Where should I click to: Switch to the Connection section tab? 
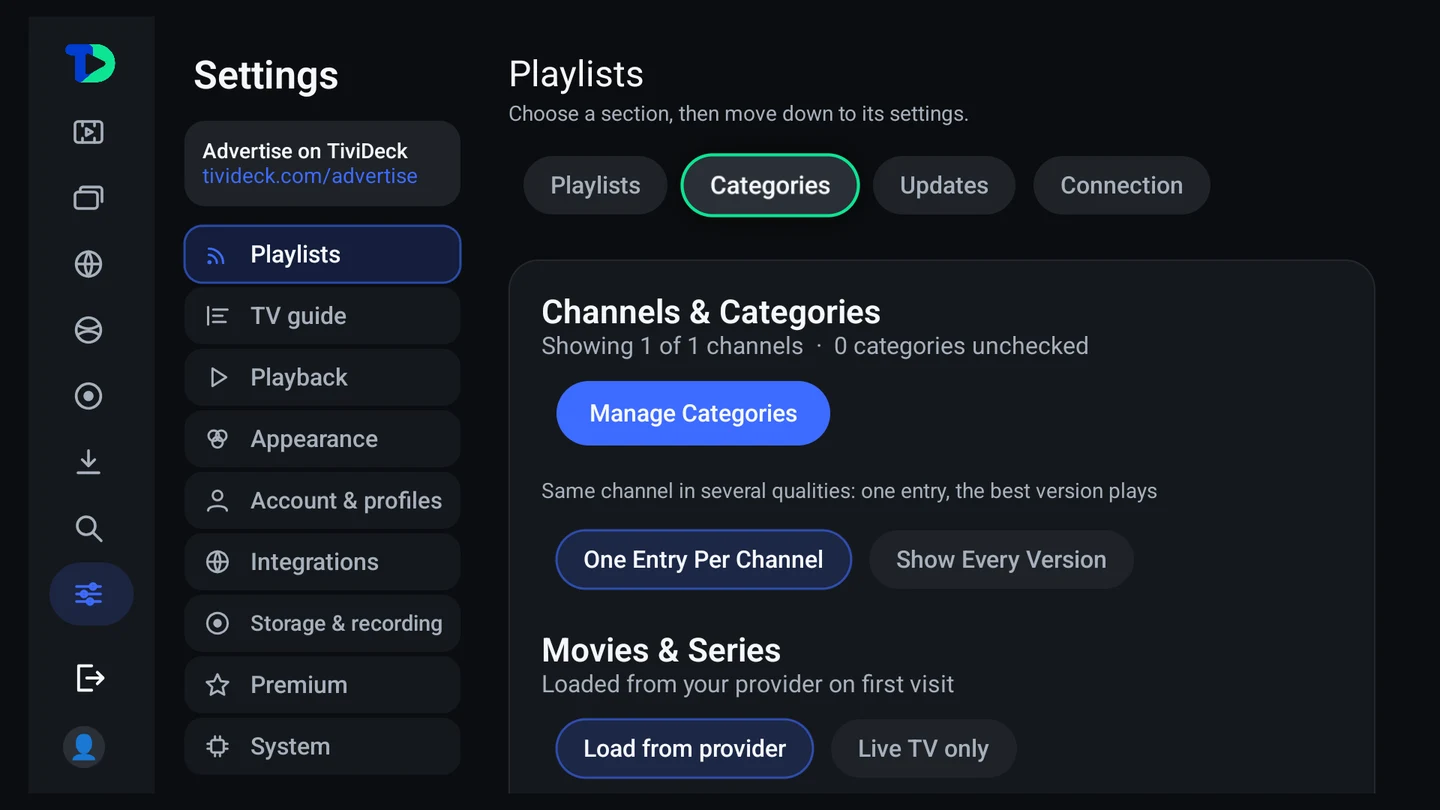1121,185
